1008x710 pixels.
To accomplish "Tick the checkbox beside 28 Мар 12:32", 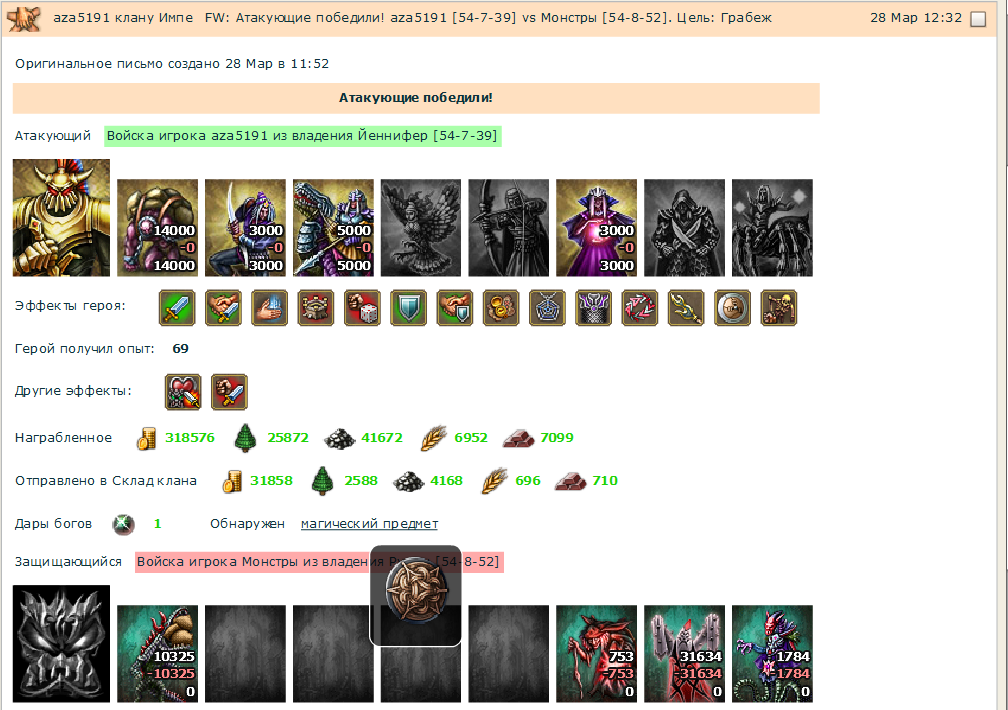I will [x=978, y=19].
